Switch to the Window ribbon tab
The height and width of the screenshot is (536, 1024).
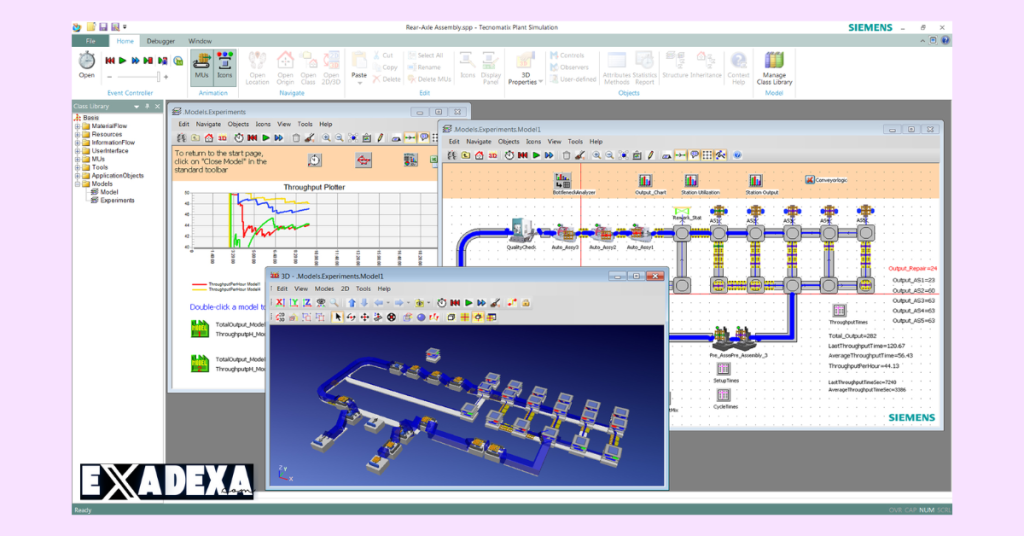point(200,41)
